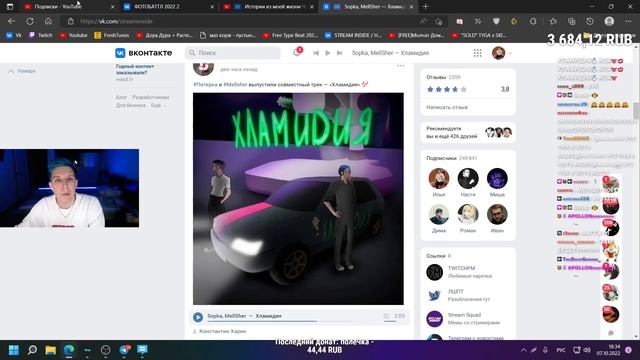Open the ЛШПТ twitter link
The width and height of the screenshot is (640, 360).
pos(456,291)
